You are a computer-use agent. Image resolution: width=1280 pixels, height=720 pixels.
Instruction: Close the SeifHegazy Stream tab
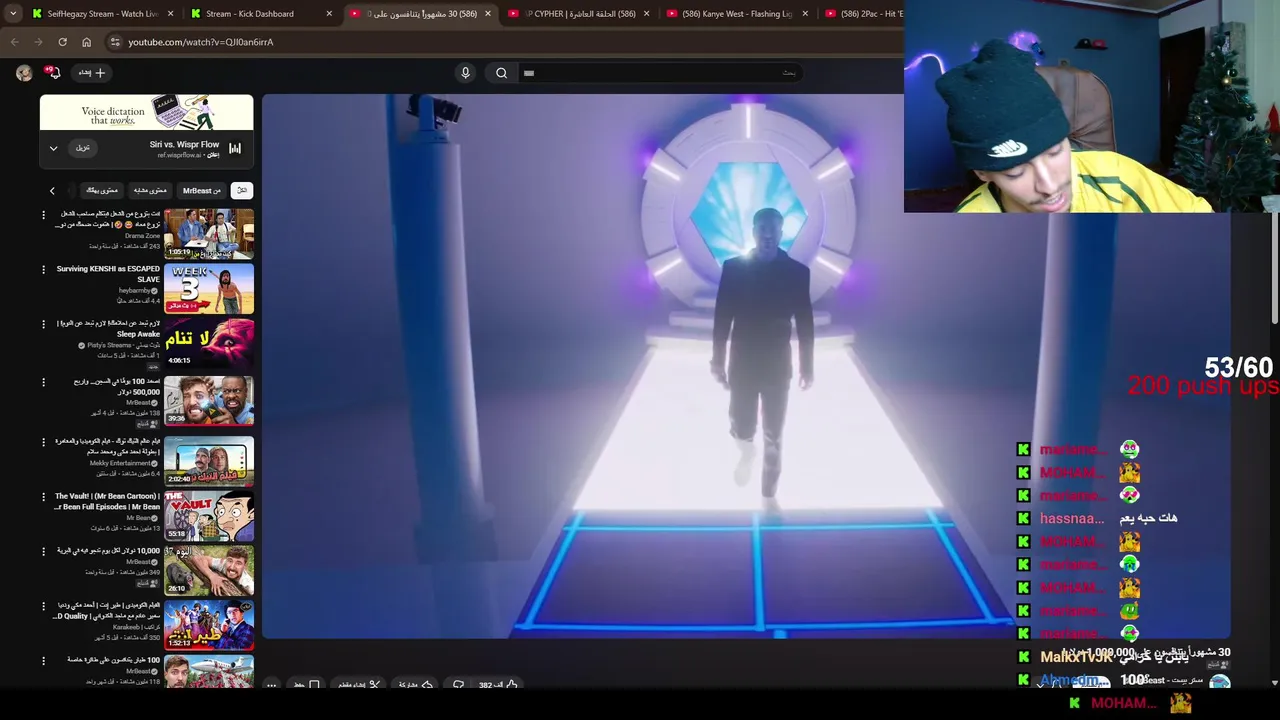pyautogui.click(x=171, y=14)
